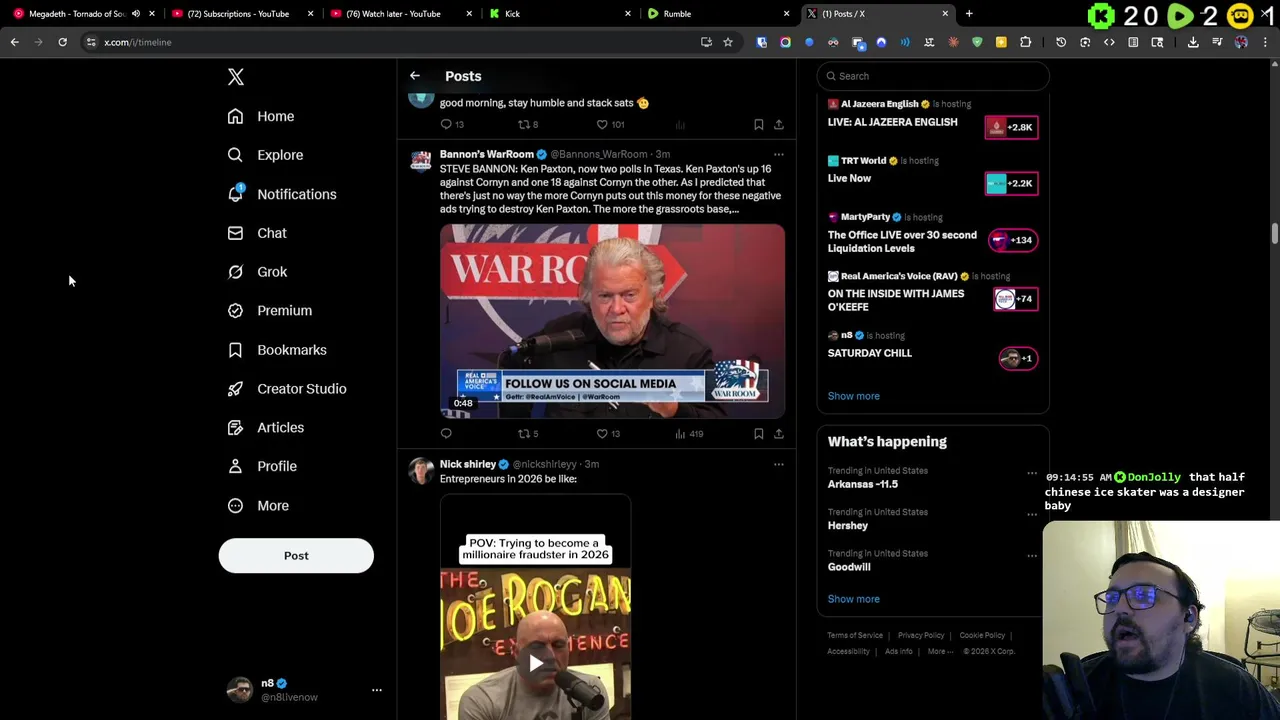This screenshot has height=720, width=1280.
Task: Open options for Arkansas -11.5 trend
Action: pos(1032,473)
